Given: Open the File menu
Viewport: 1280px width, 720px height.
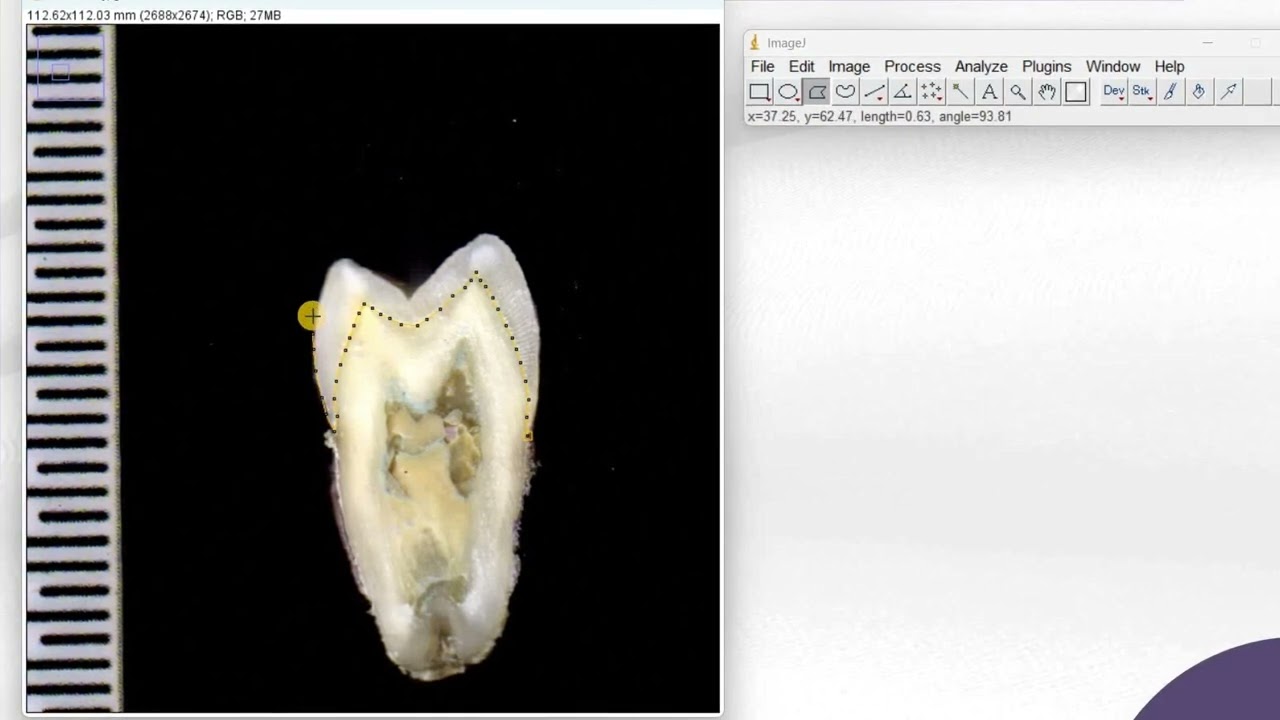Looking at the screenshot, I should click(762, 66).
